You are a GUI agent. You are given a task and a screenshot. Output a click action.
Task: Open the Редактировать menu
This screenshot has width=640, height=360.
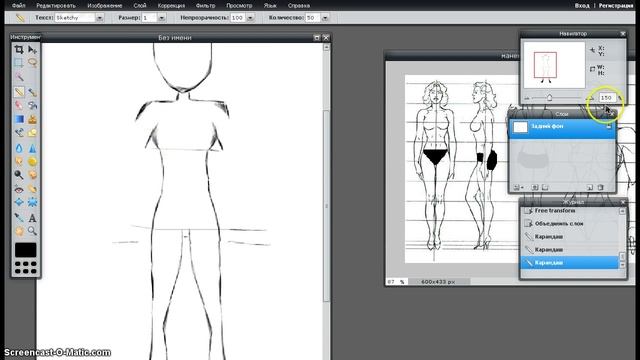[x=56, y=6]
